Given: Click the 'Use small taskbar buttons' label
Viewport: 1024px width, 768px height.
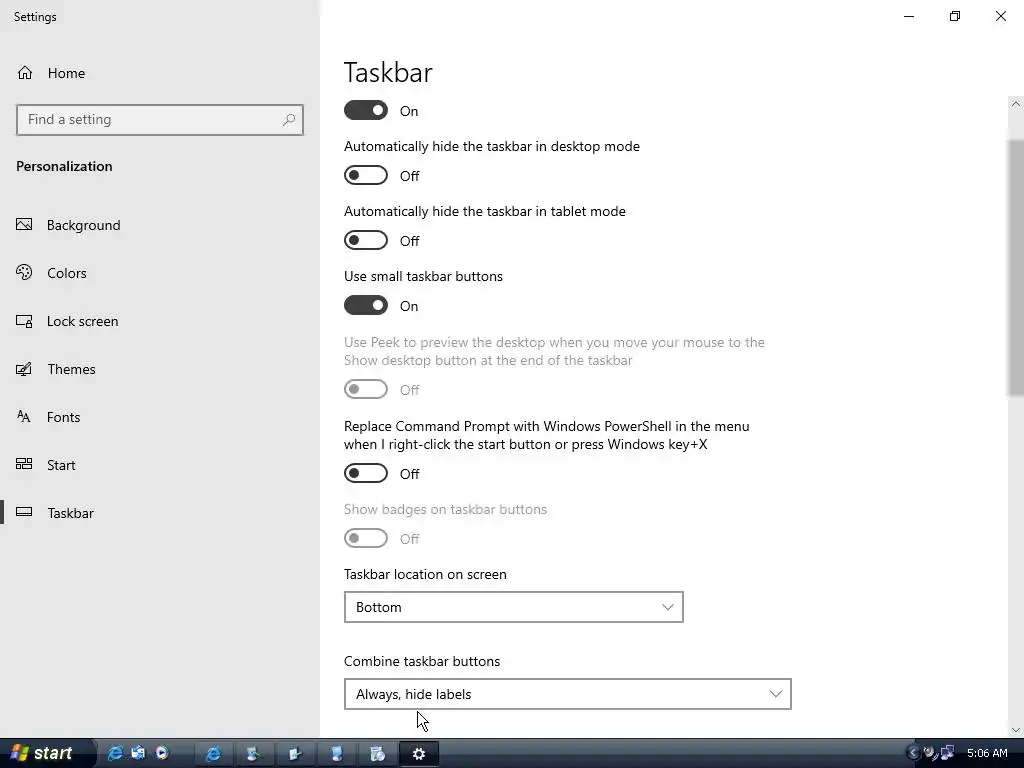Looking at the screenshot, I should (423, 276).
